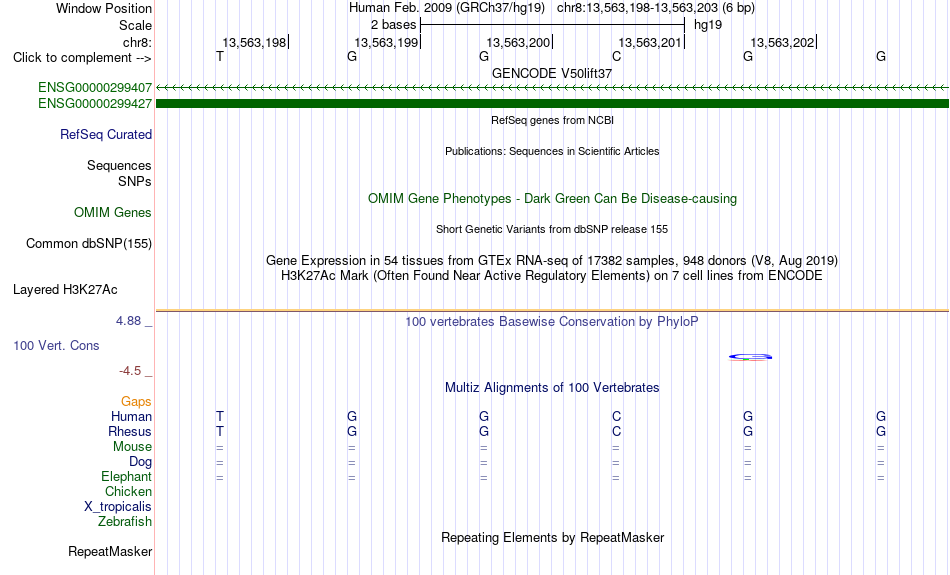Click the ENSG00000299407 intron arrow line

pyautogui.click(x=552, y=88)
